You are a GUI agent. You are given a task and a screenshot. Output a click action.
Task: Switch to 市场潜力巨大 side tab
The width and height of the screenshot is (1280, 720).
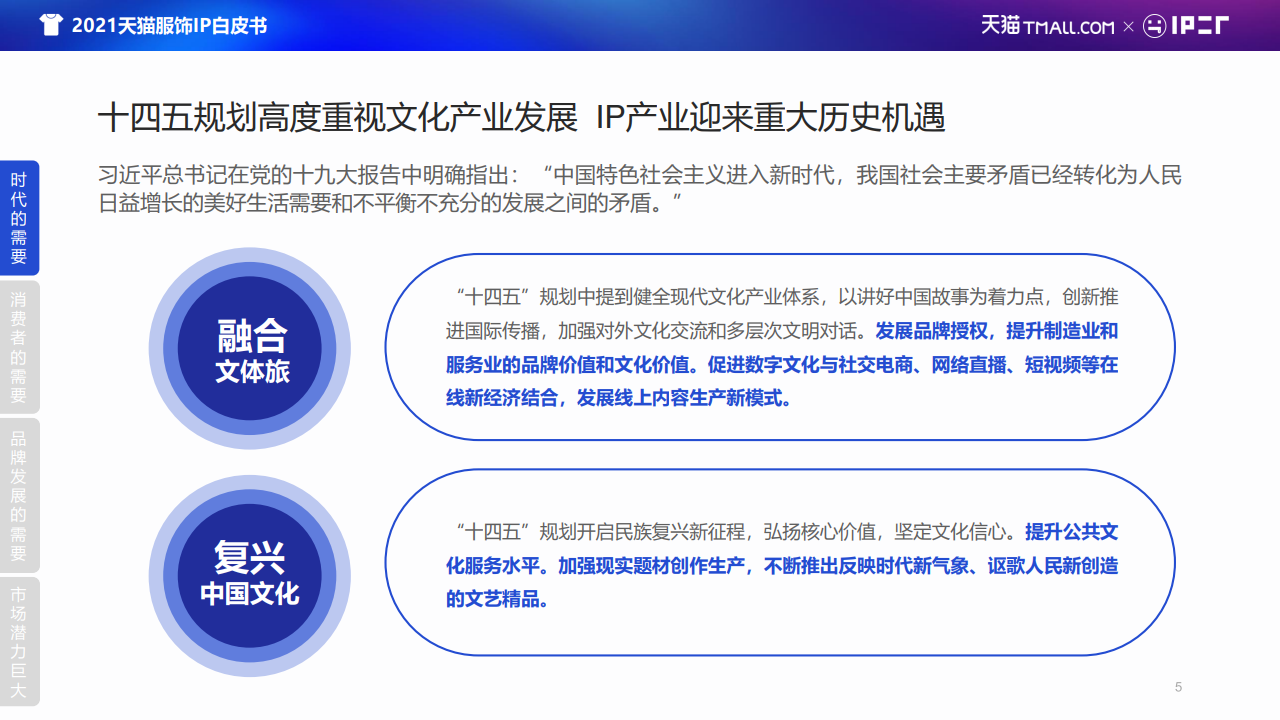(x=19, y=641)
